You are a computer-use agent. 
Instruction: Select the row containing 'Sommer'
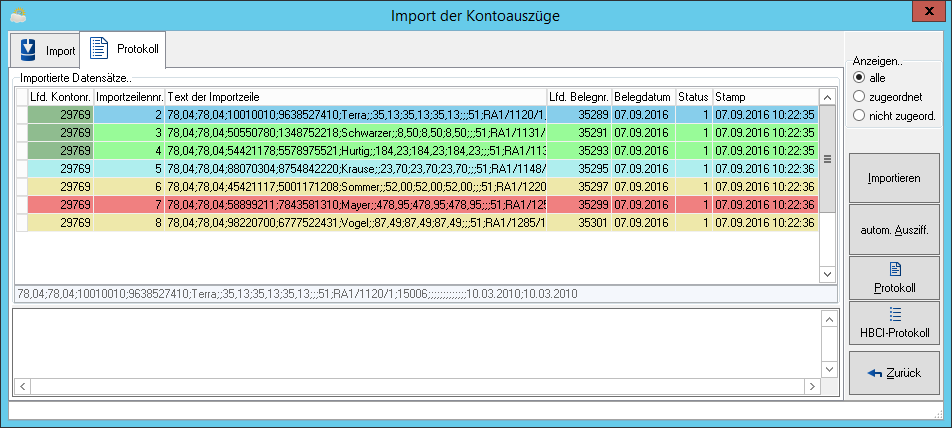tap(417, 186)
